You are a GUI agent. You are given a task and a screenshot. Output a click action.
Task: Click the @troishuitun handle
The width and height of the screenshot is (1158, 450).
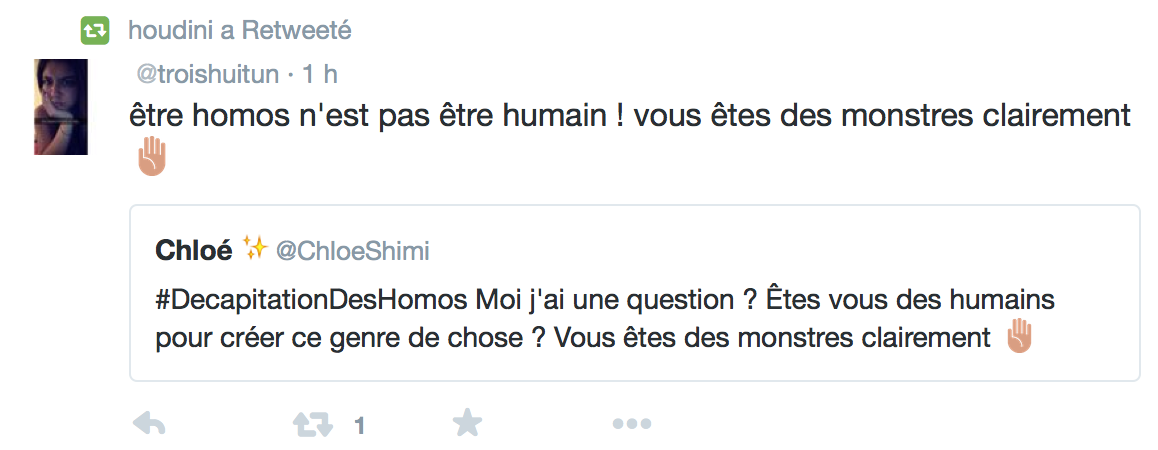pyautogui.click(x=208, y=74)
